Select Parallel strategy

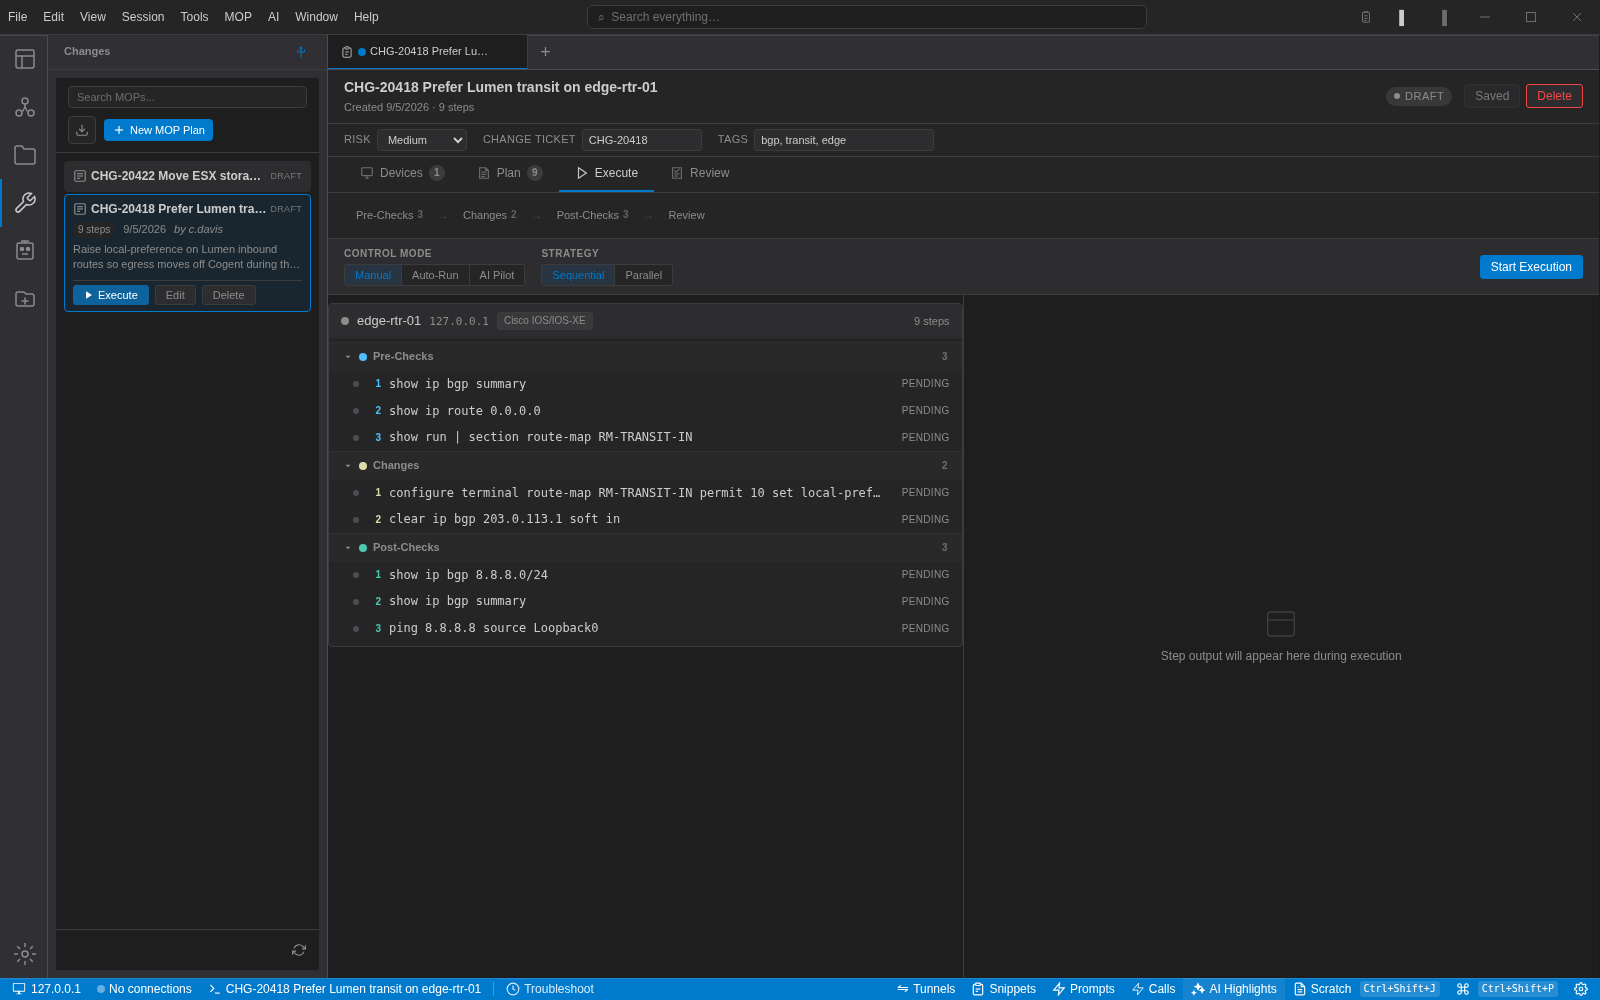click(644, 275)
